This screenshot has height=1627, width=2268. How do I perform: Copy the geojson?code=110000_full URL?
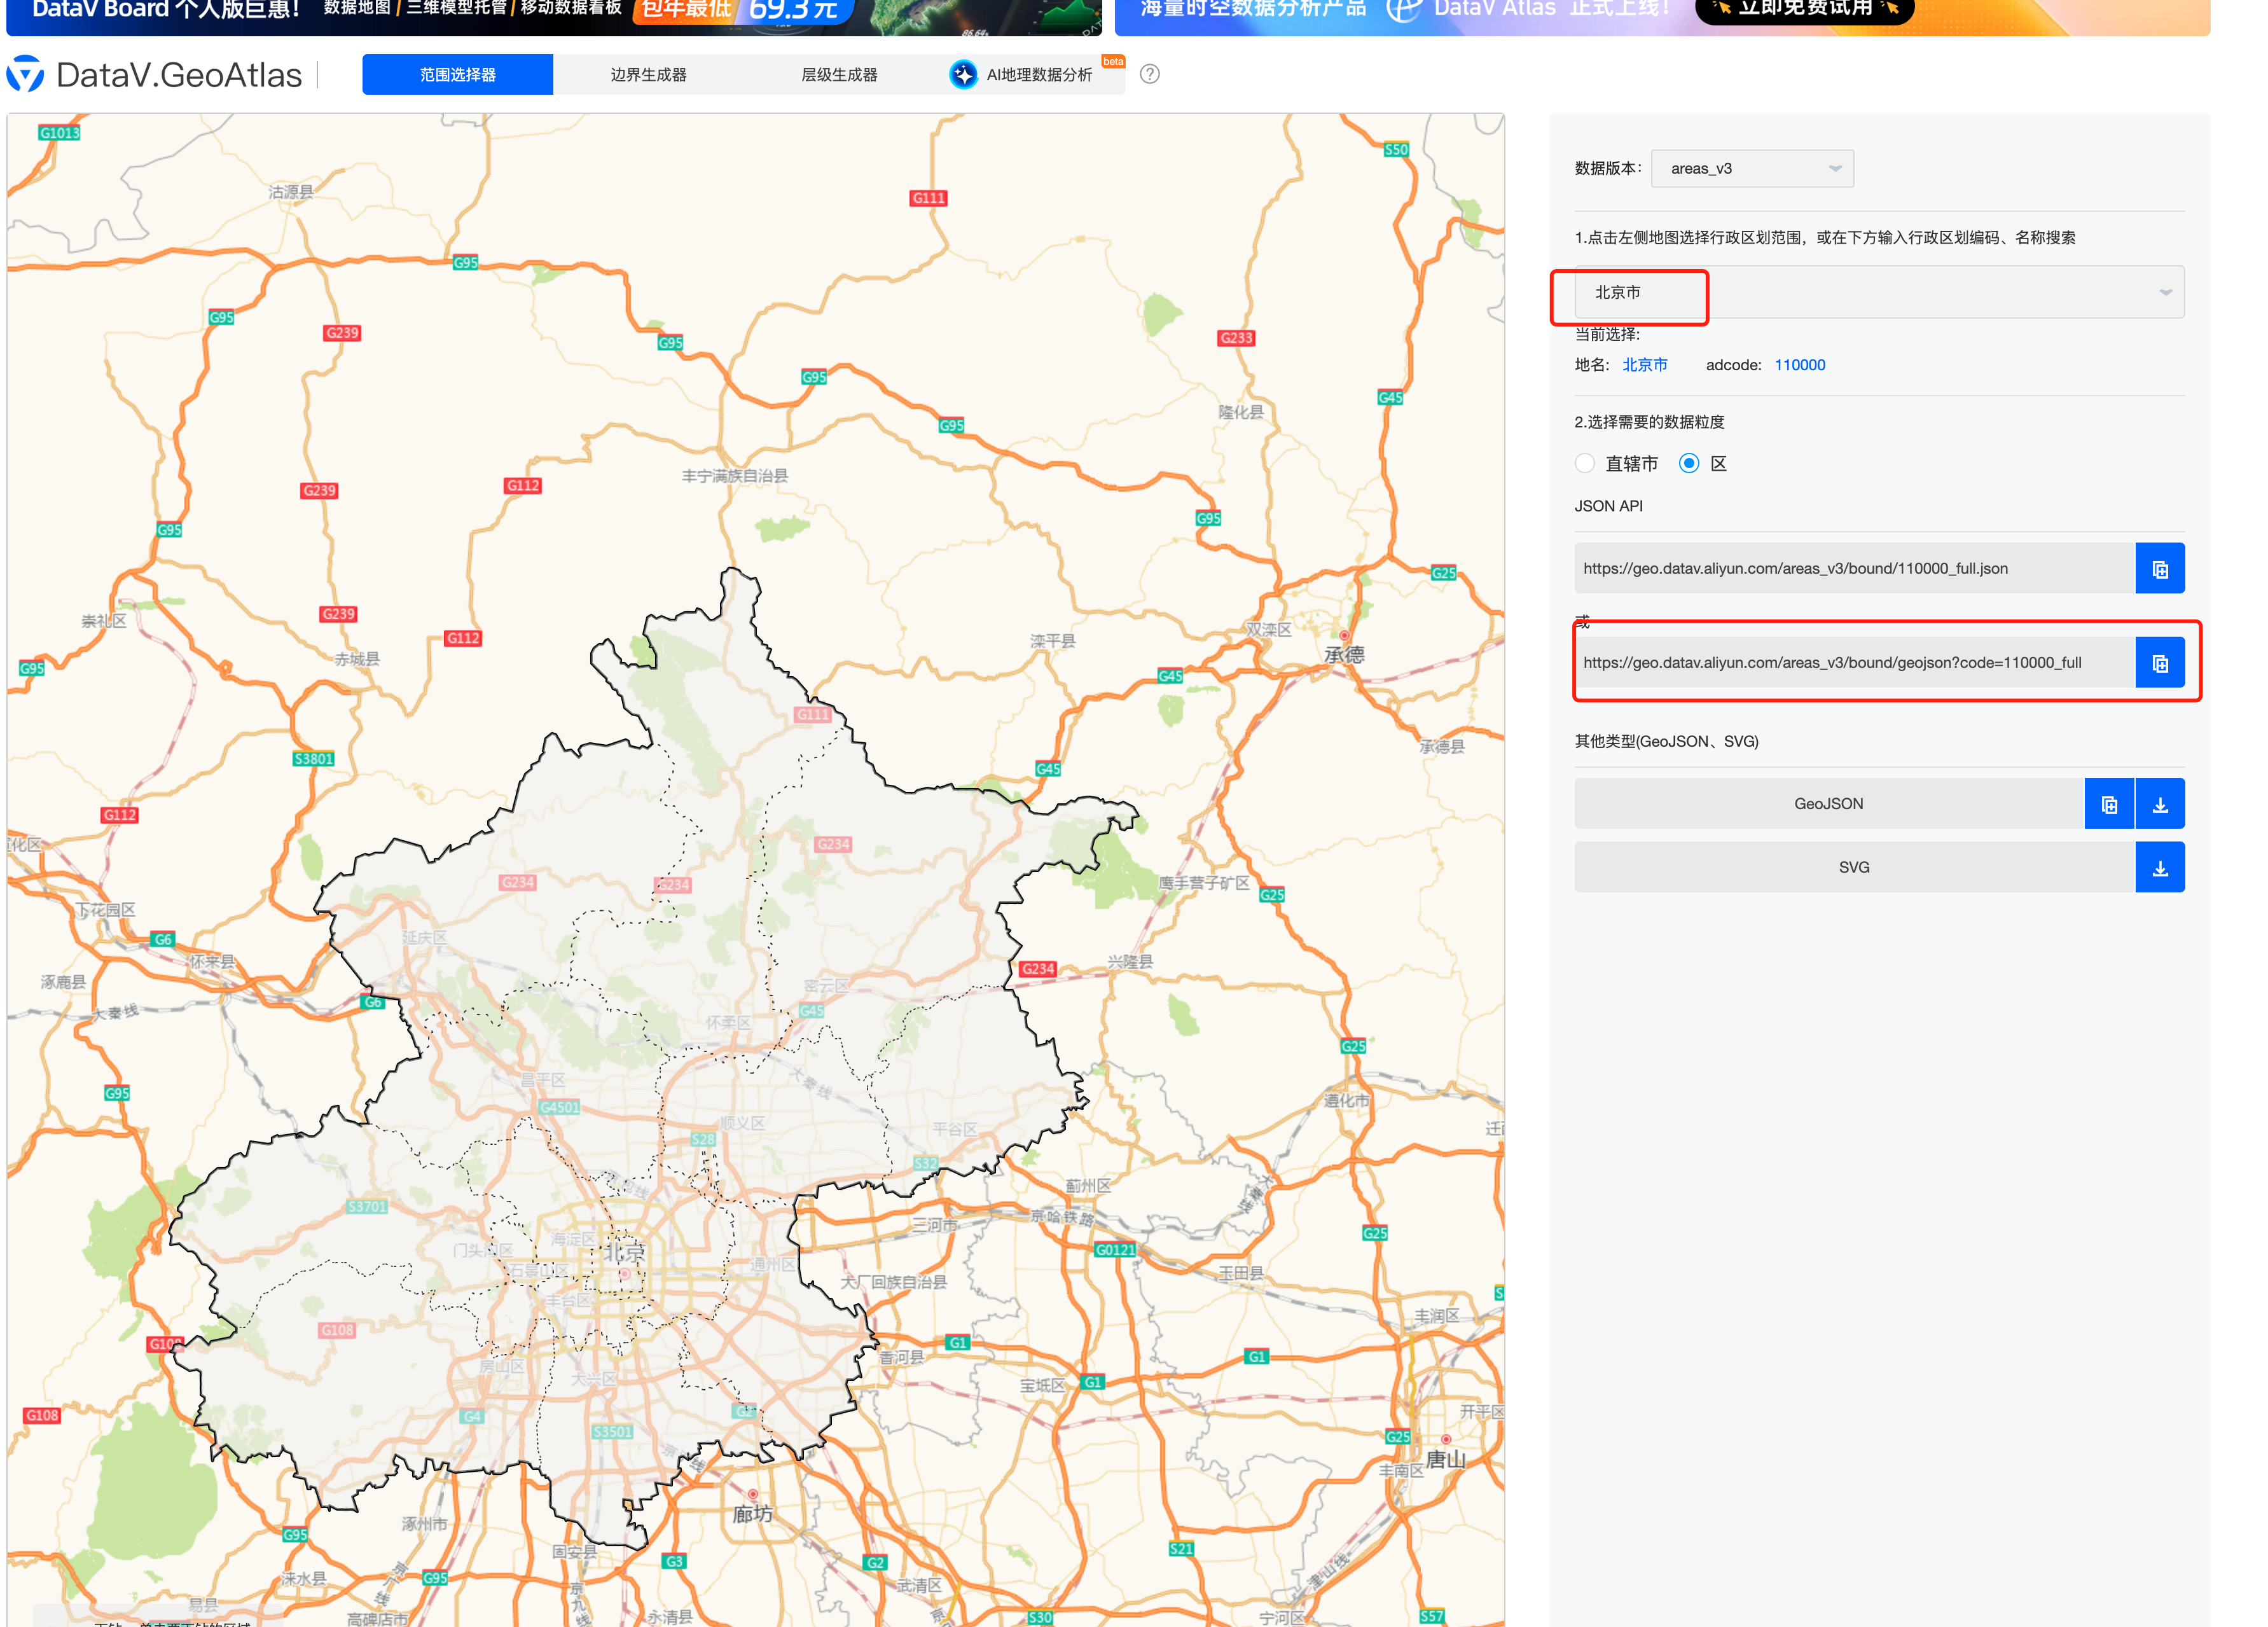click(2160, 662)
